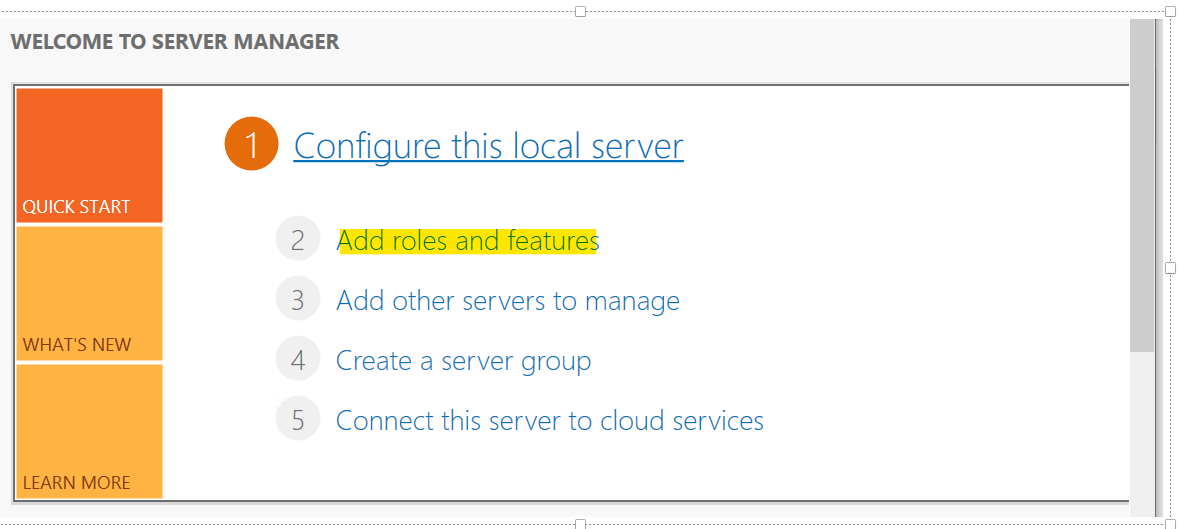Open the Create a server group link

click(463, 360)
